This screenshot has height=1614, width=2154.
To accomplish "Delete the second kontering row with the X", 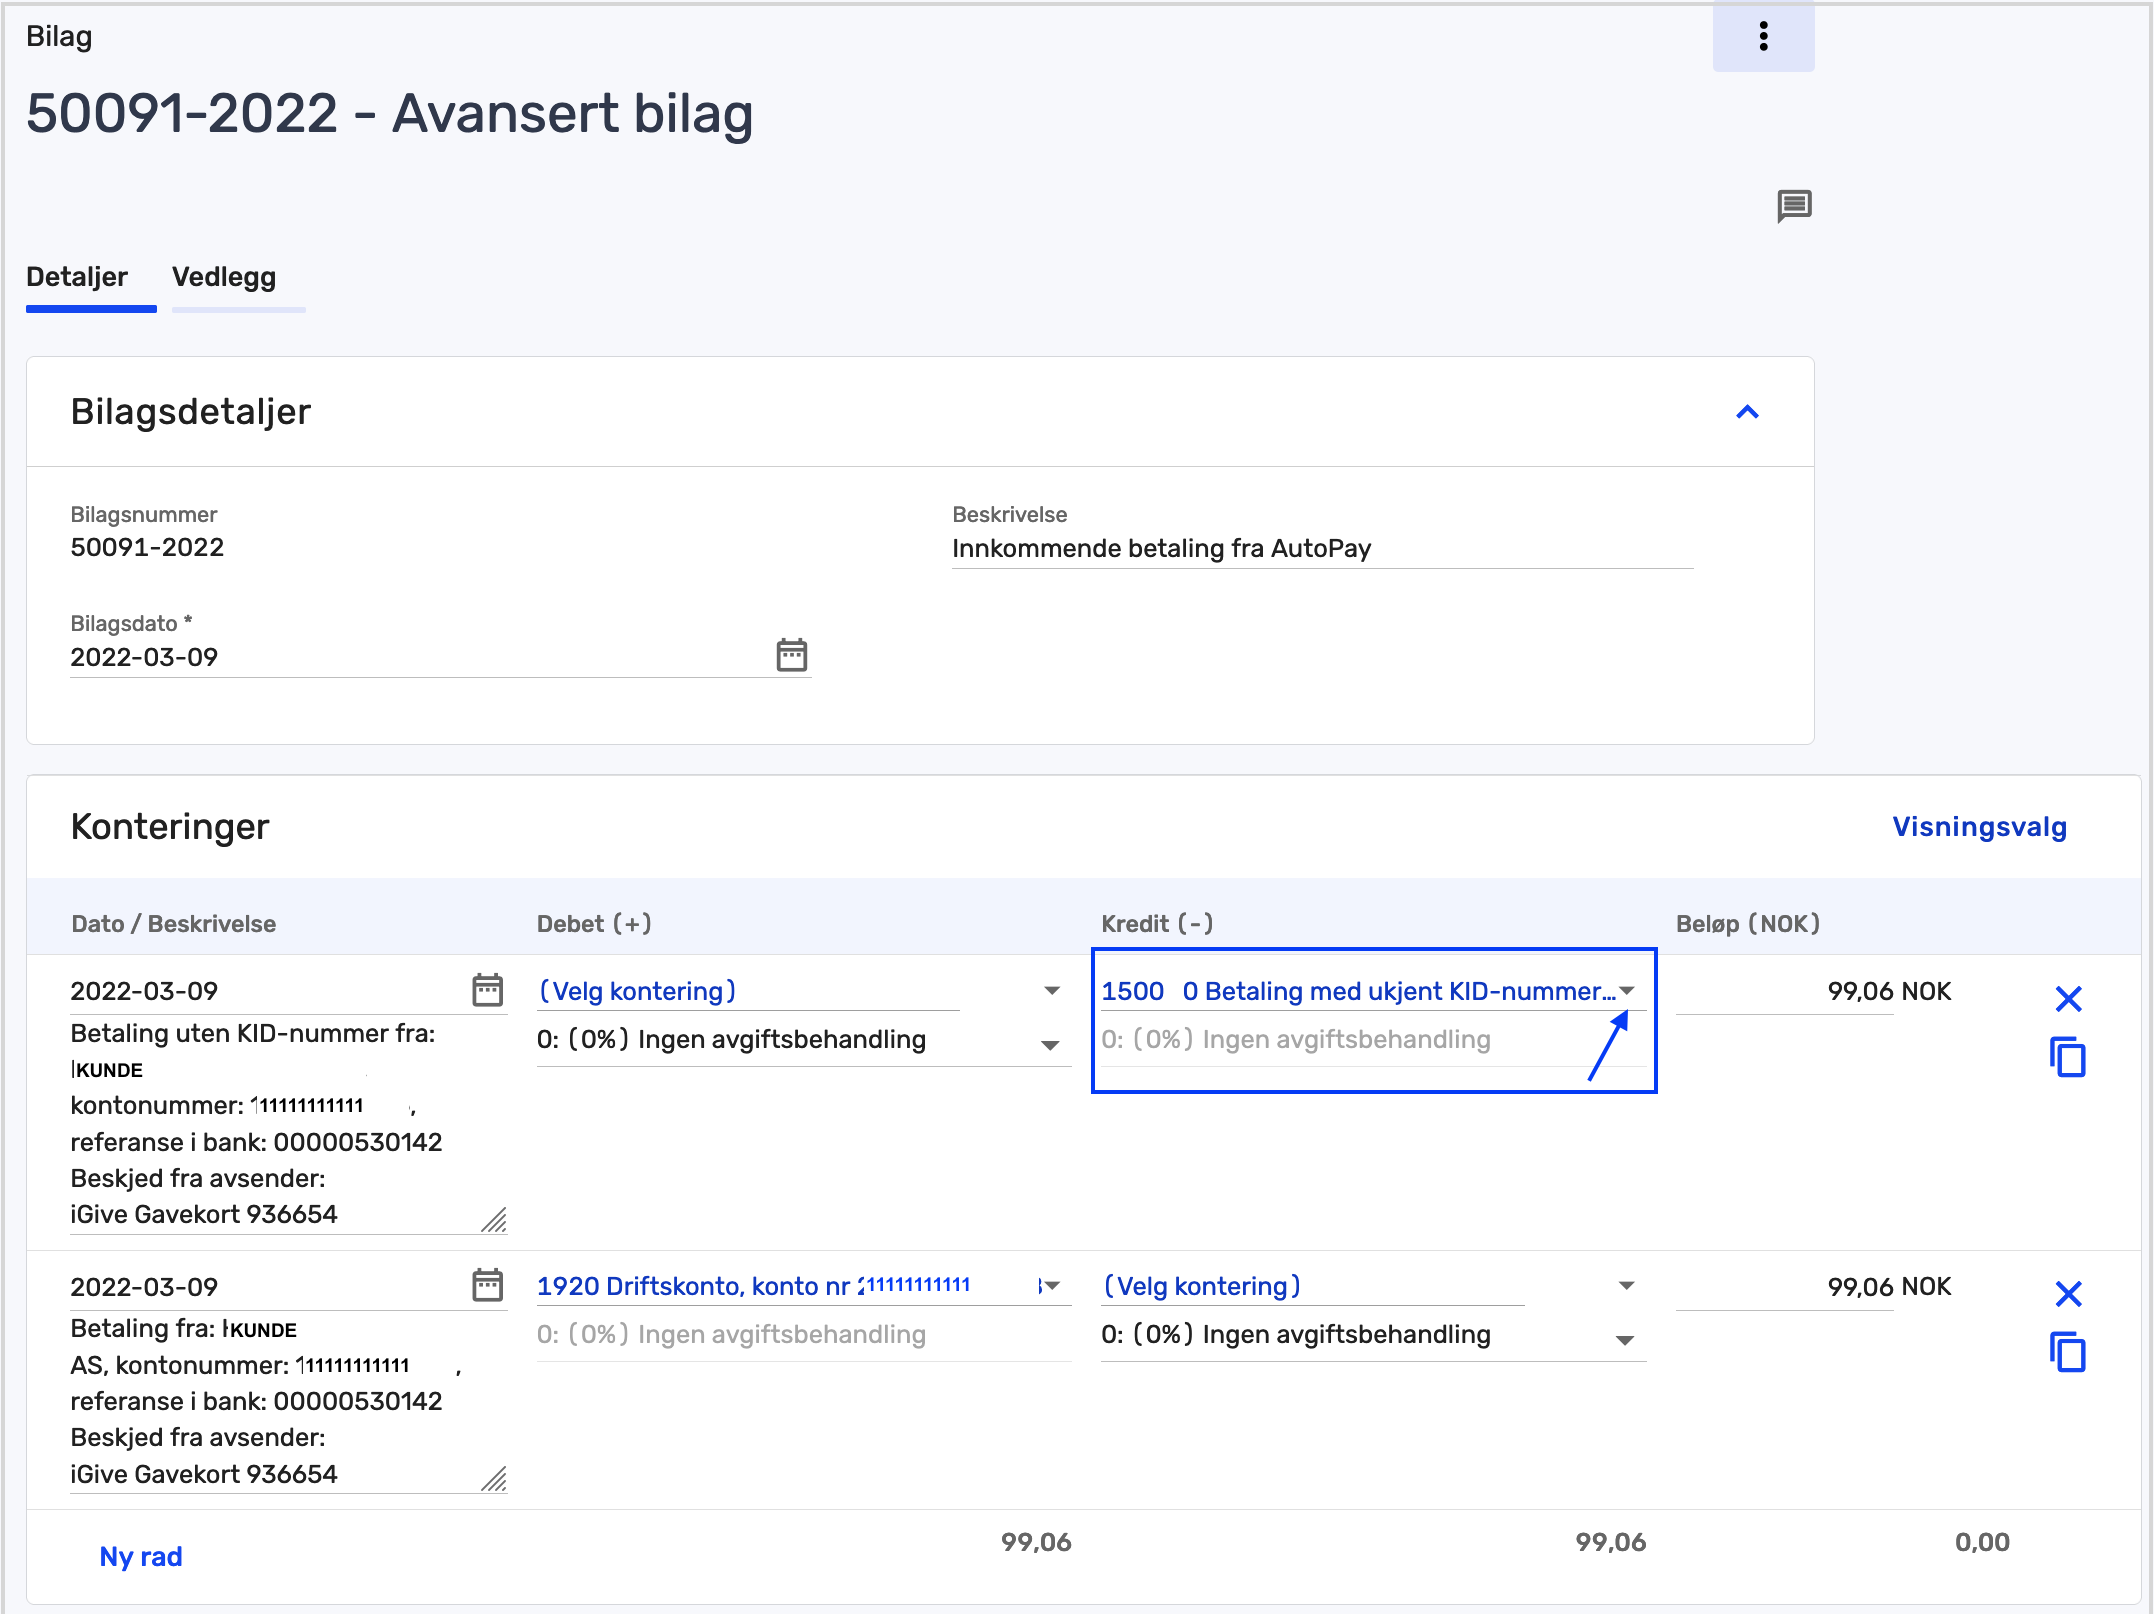I will tap(2067, 1293).
